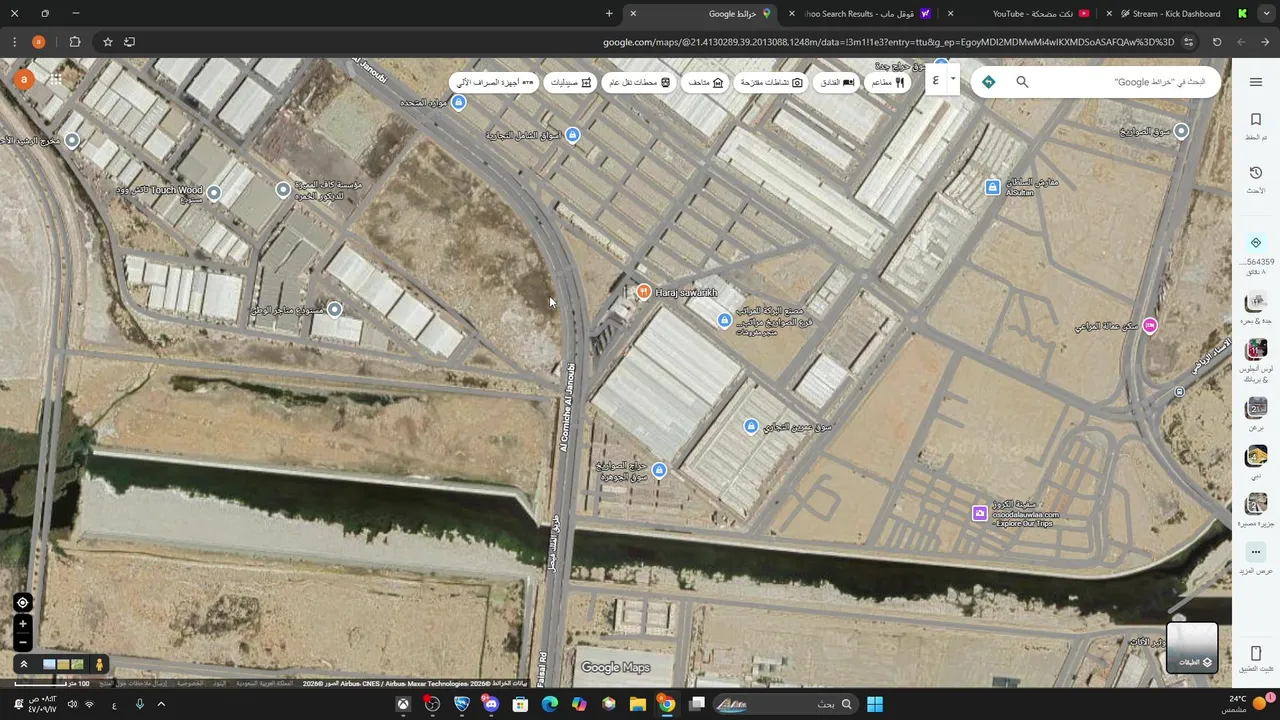
Task: Filter map by Museums chip
Action: click(706, 82)
